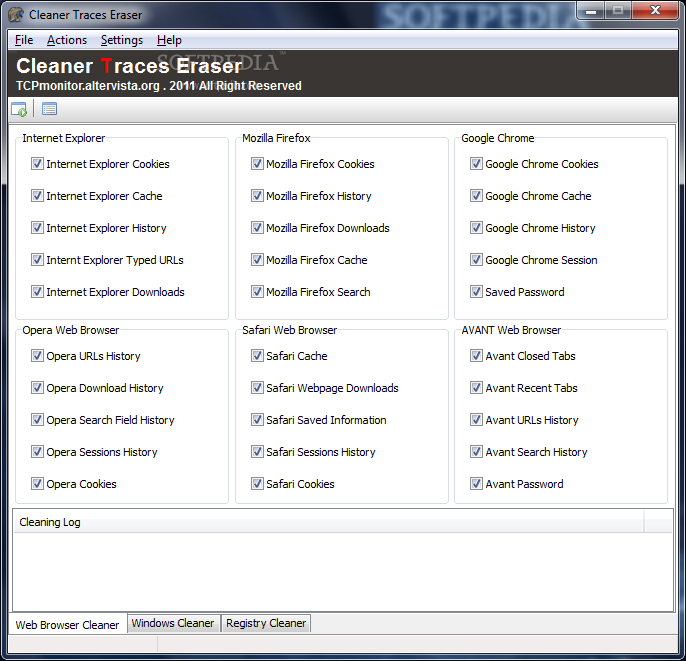Toggle Safari Sessions History checkbox

pos(257,451)
